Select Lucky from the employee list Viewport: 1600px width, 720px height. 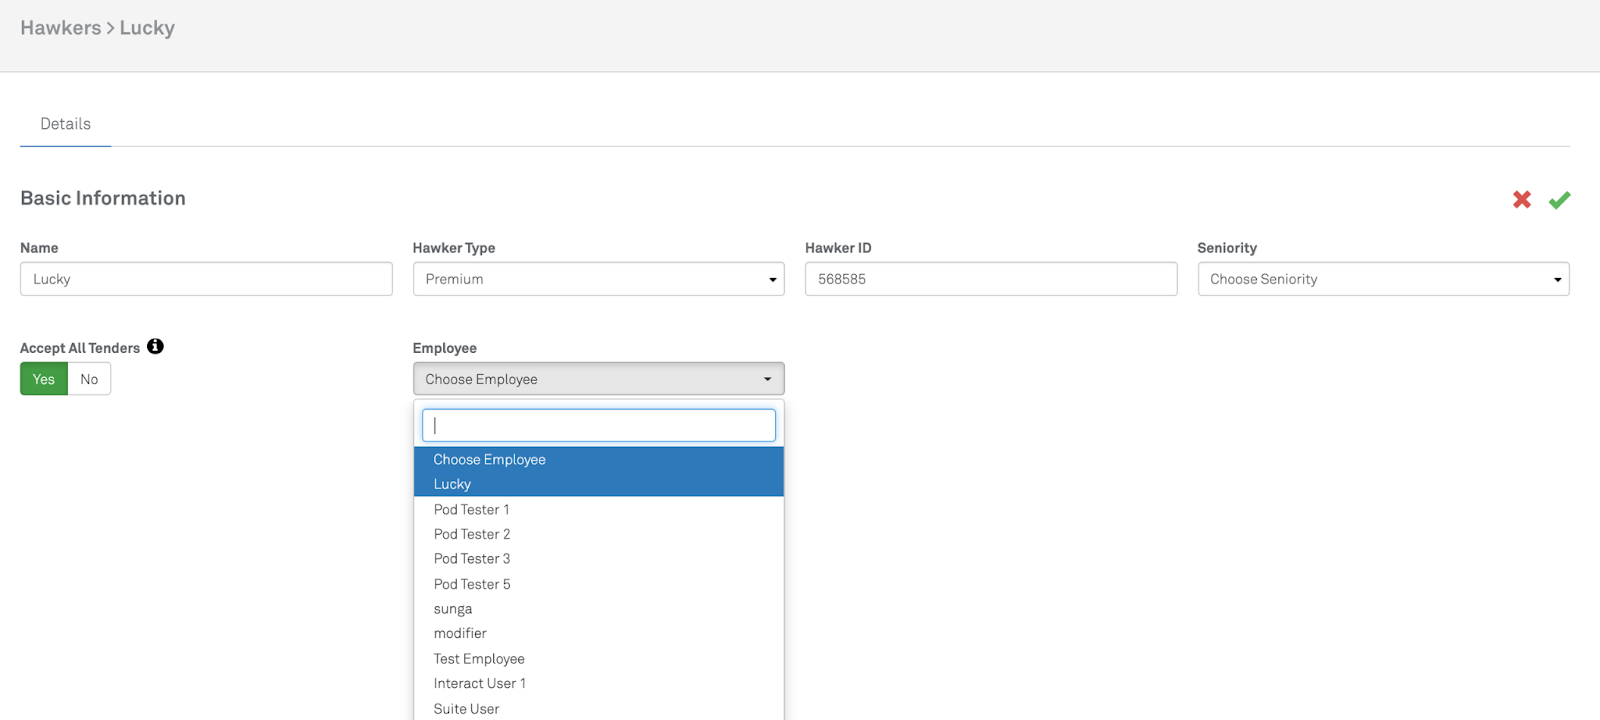452,484
